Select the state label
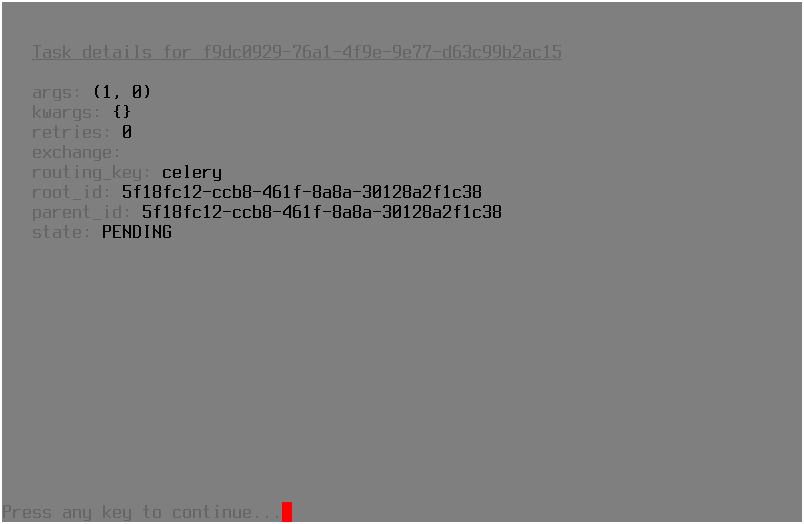804x524 pixels. 61,232
